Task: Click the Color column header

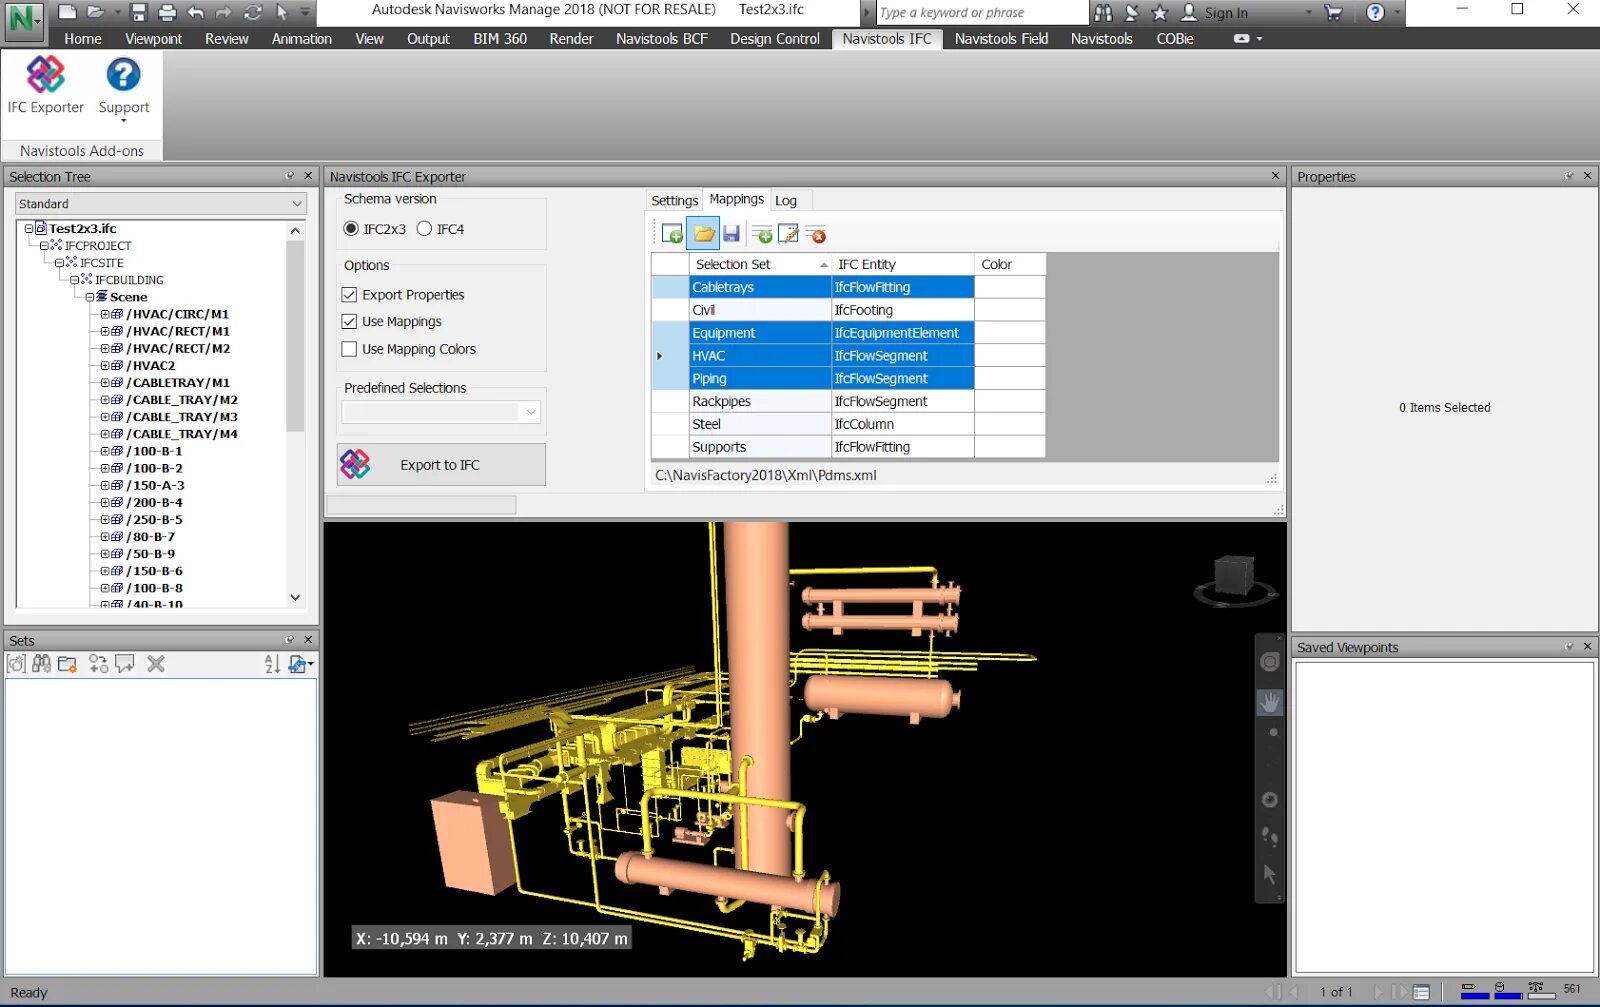Action: coord(1010,265)
